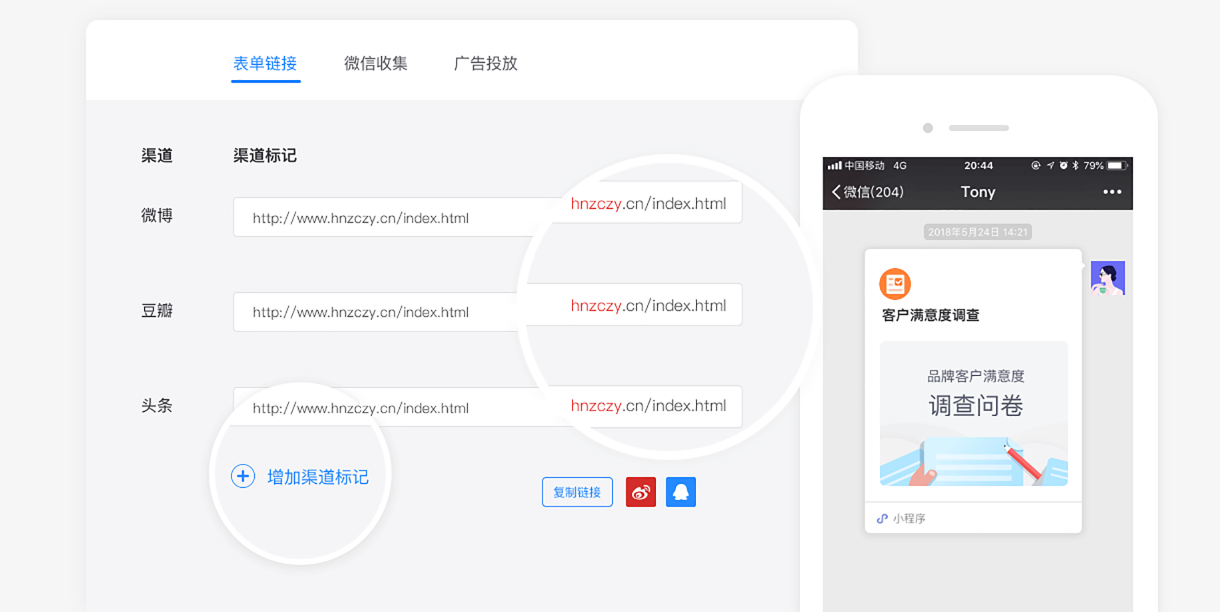Share the link via the blue QQ icon
The image size is (1220, 612).
681,492
